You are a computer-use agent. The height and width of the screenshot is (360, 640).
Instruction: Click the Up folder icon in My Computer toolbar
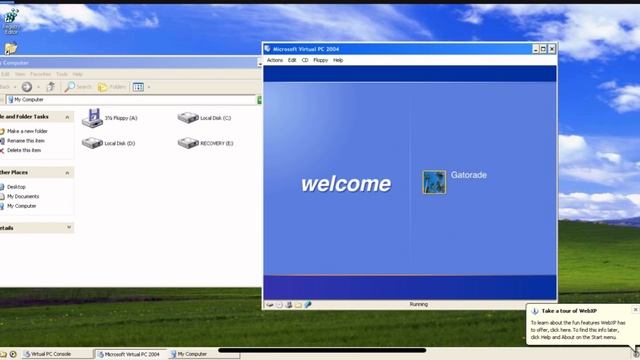coord(51,87)
